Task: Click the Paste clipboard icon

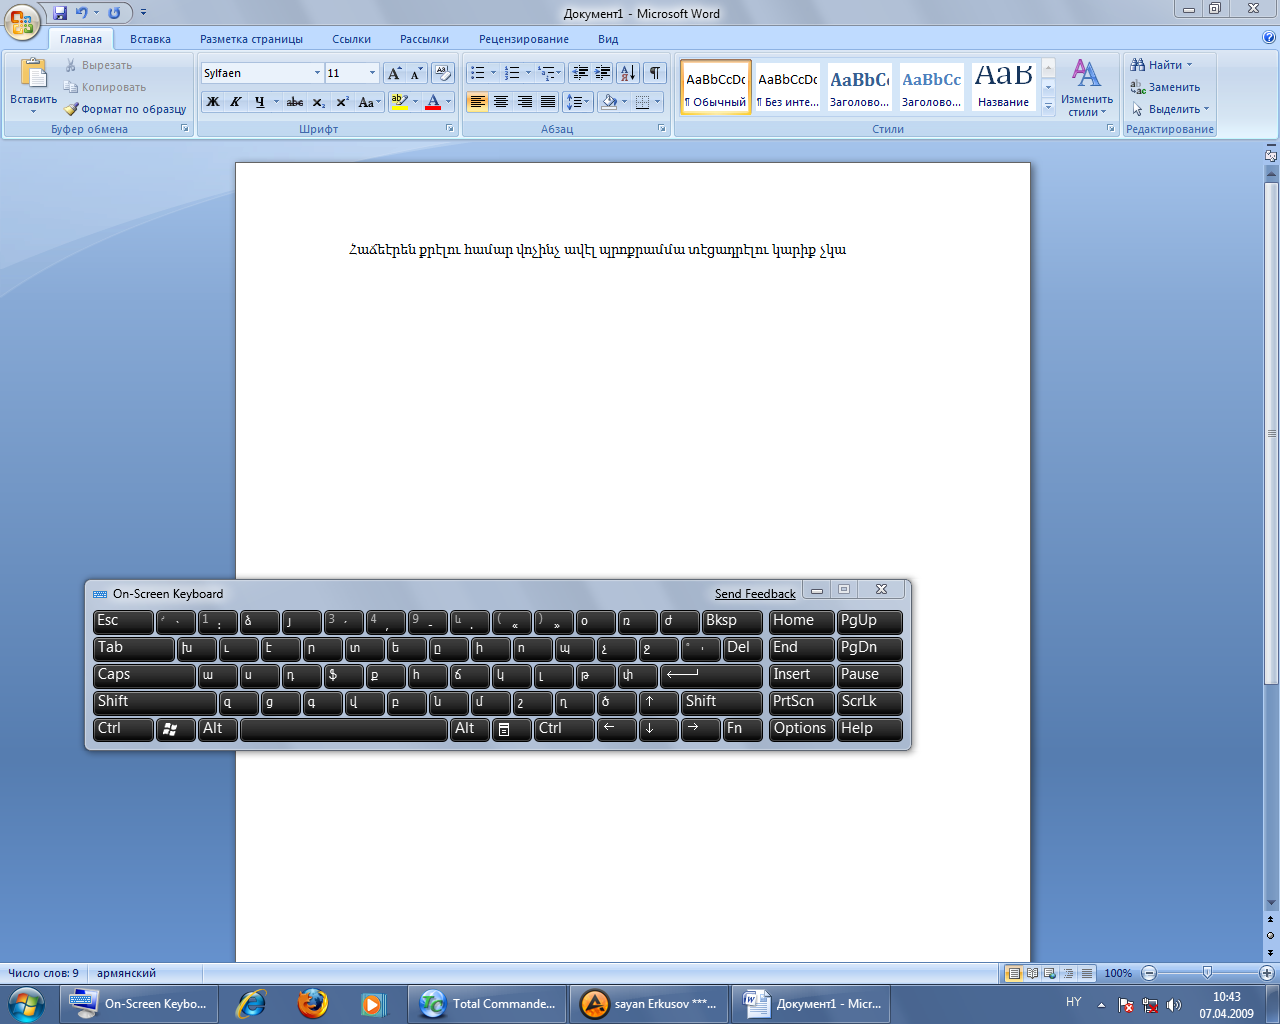Action: pyautogui.click(x=33, y=75)
